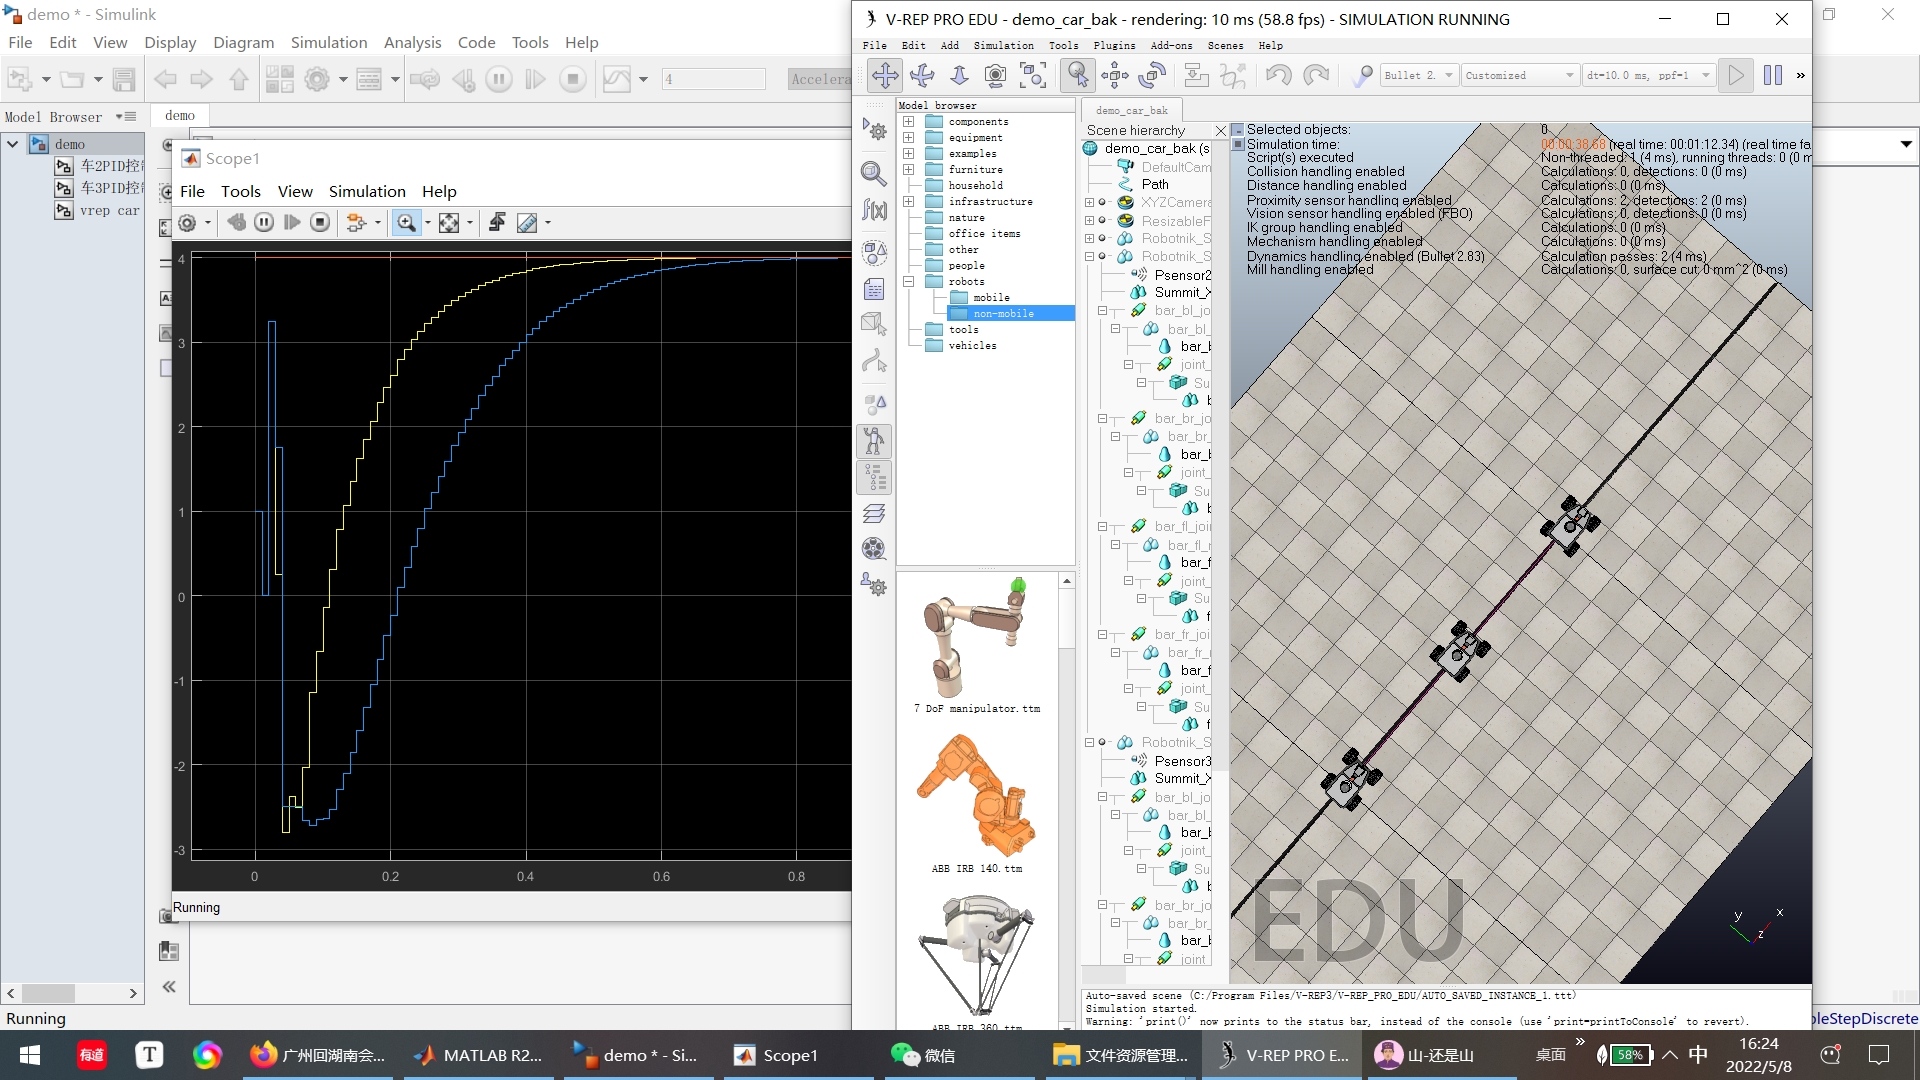The width and height of the screenshot is (1920, 1080).
Task: Open the calculation modules f(x) dialog
Action: (875, 211)
